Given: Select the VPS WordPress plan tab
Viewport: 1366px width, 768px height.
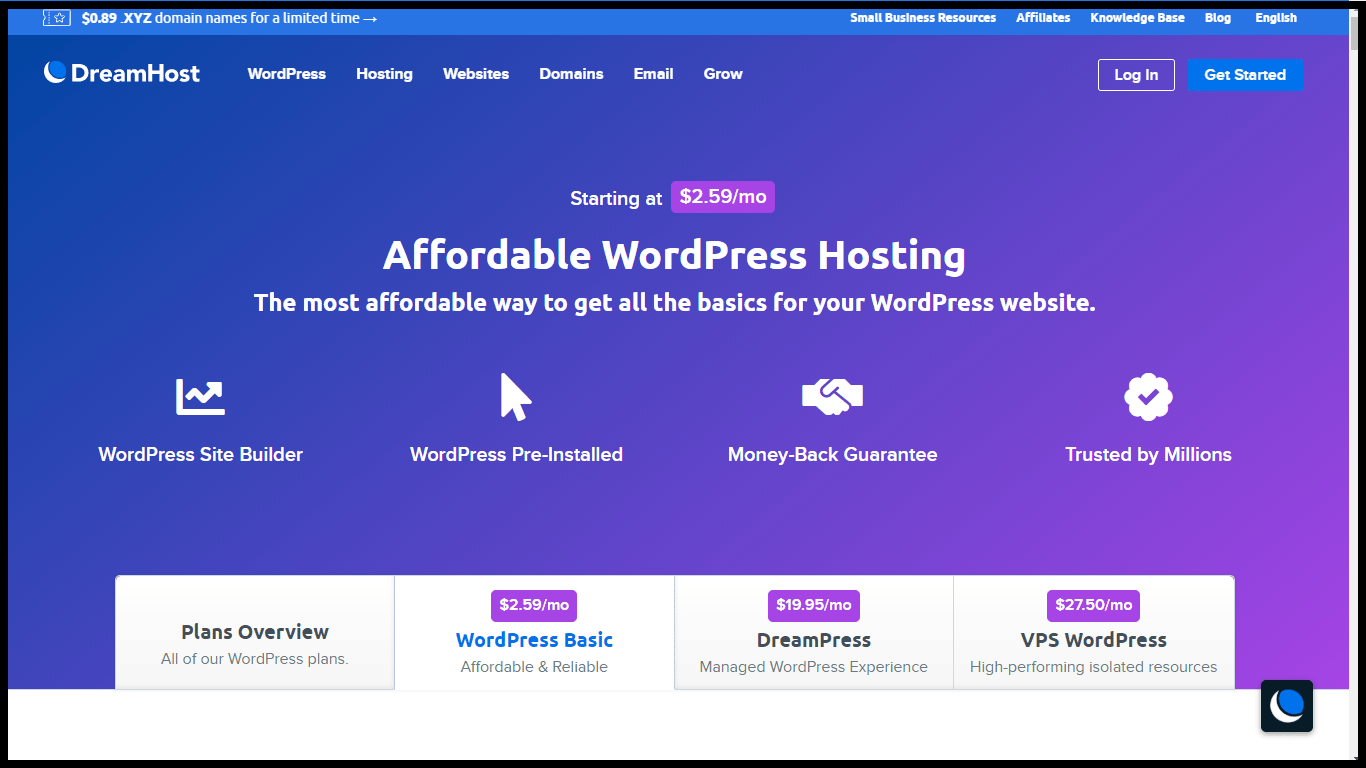Looking at the screenshot, I should pyautogui.click(x=1094, y=632).
